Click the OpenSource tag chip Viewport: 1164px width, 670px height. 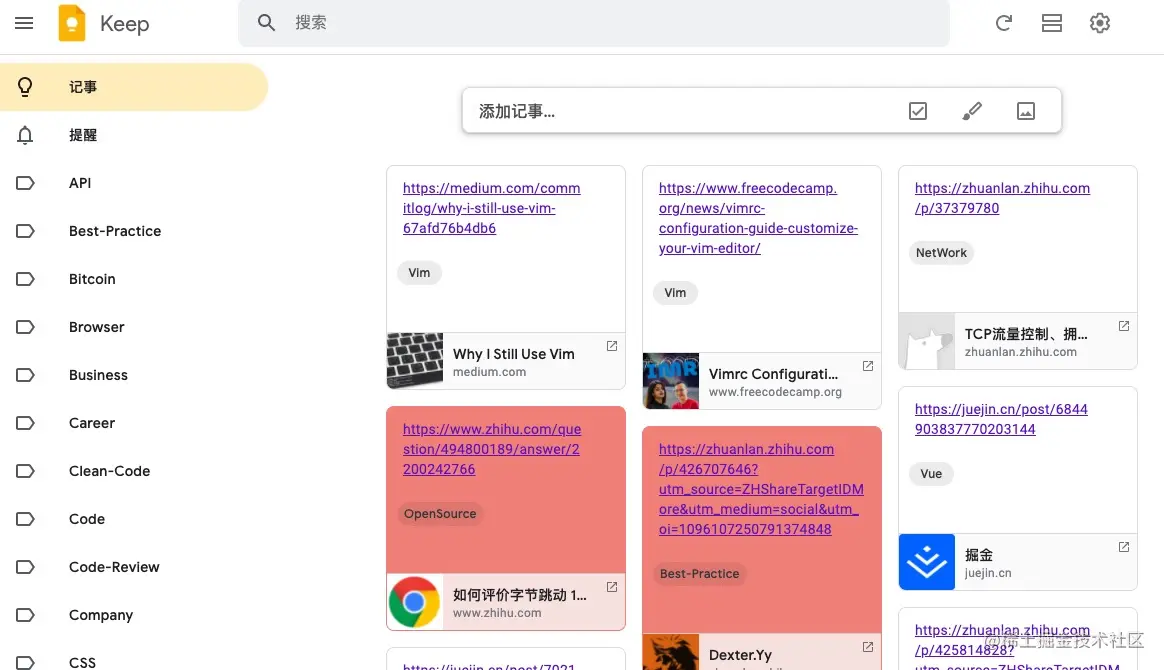point(440,513)
